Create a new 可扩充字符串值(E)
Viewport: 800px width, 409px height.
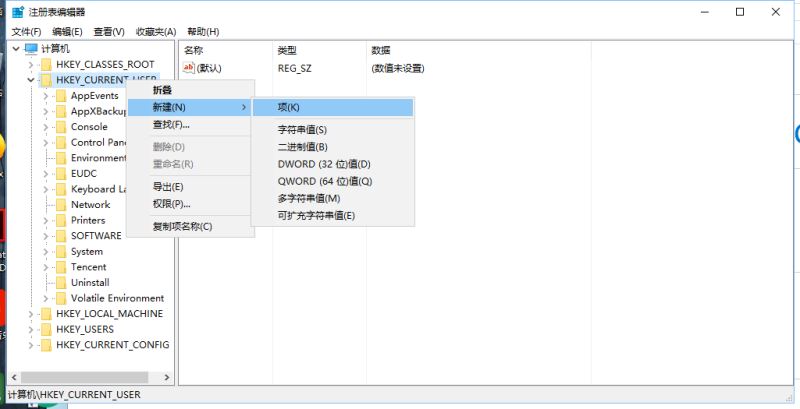333,216
